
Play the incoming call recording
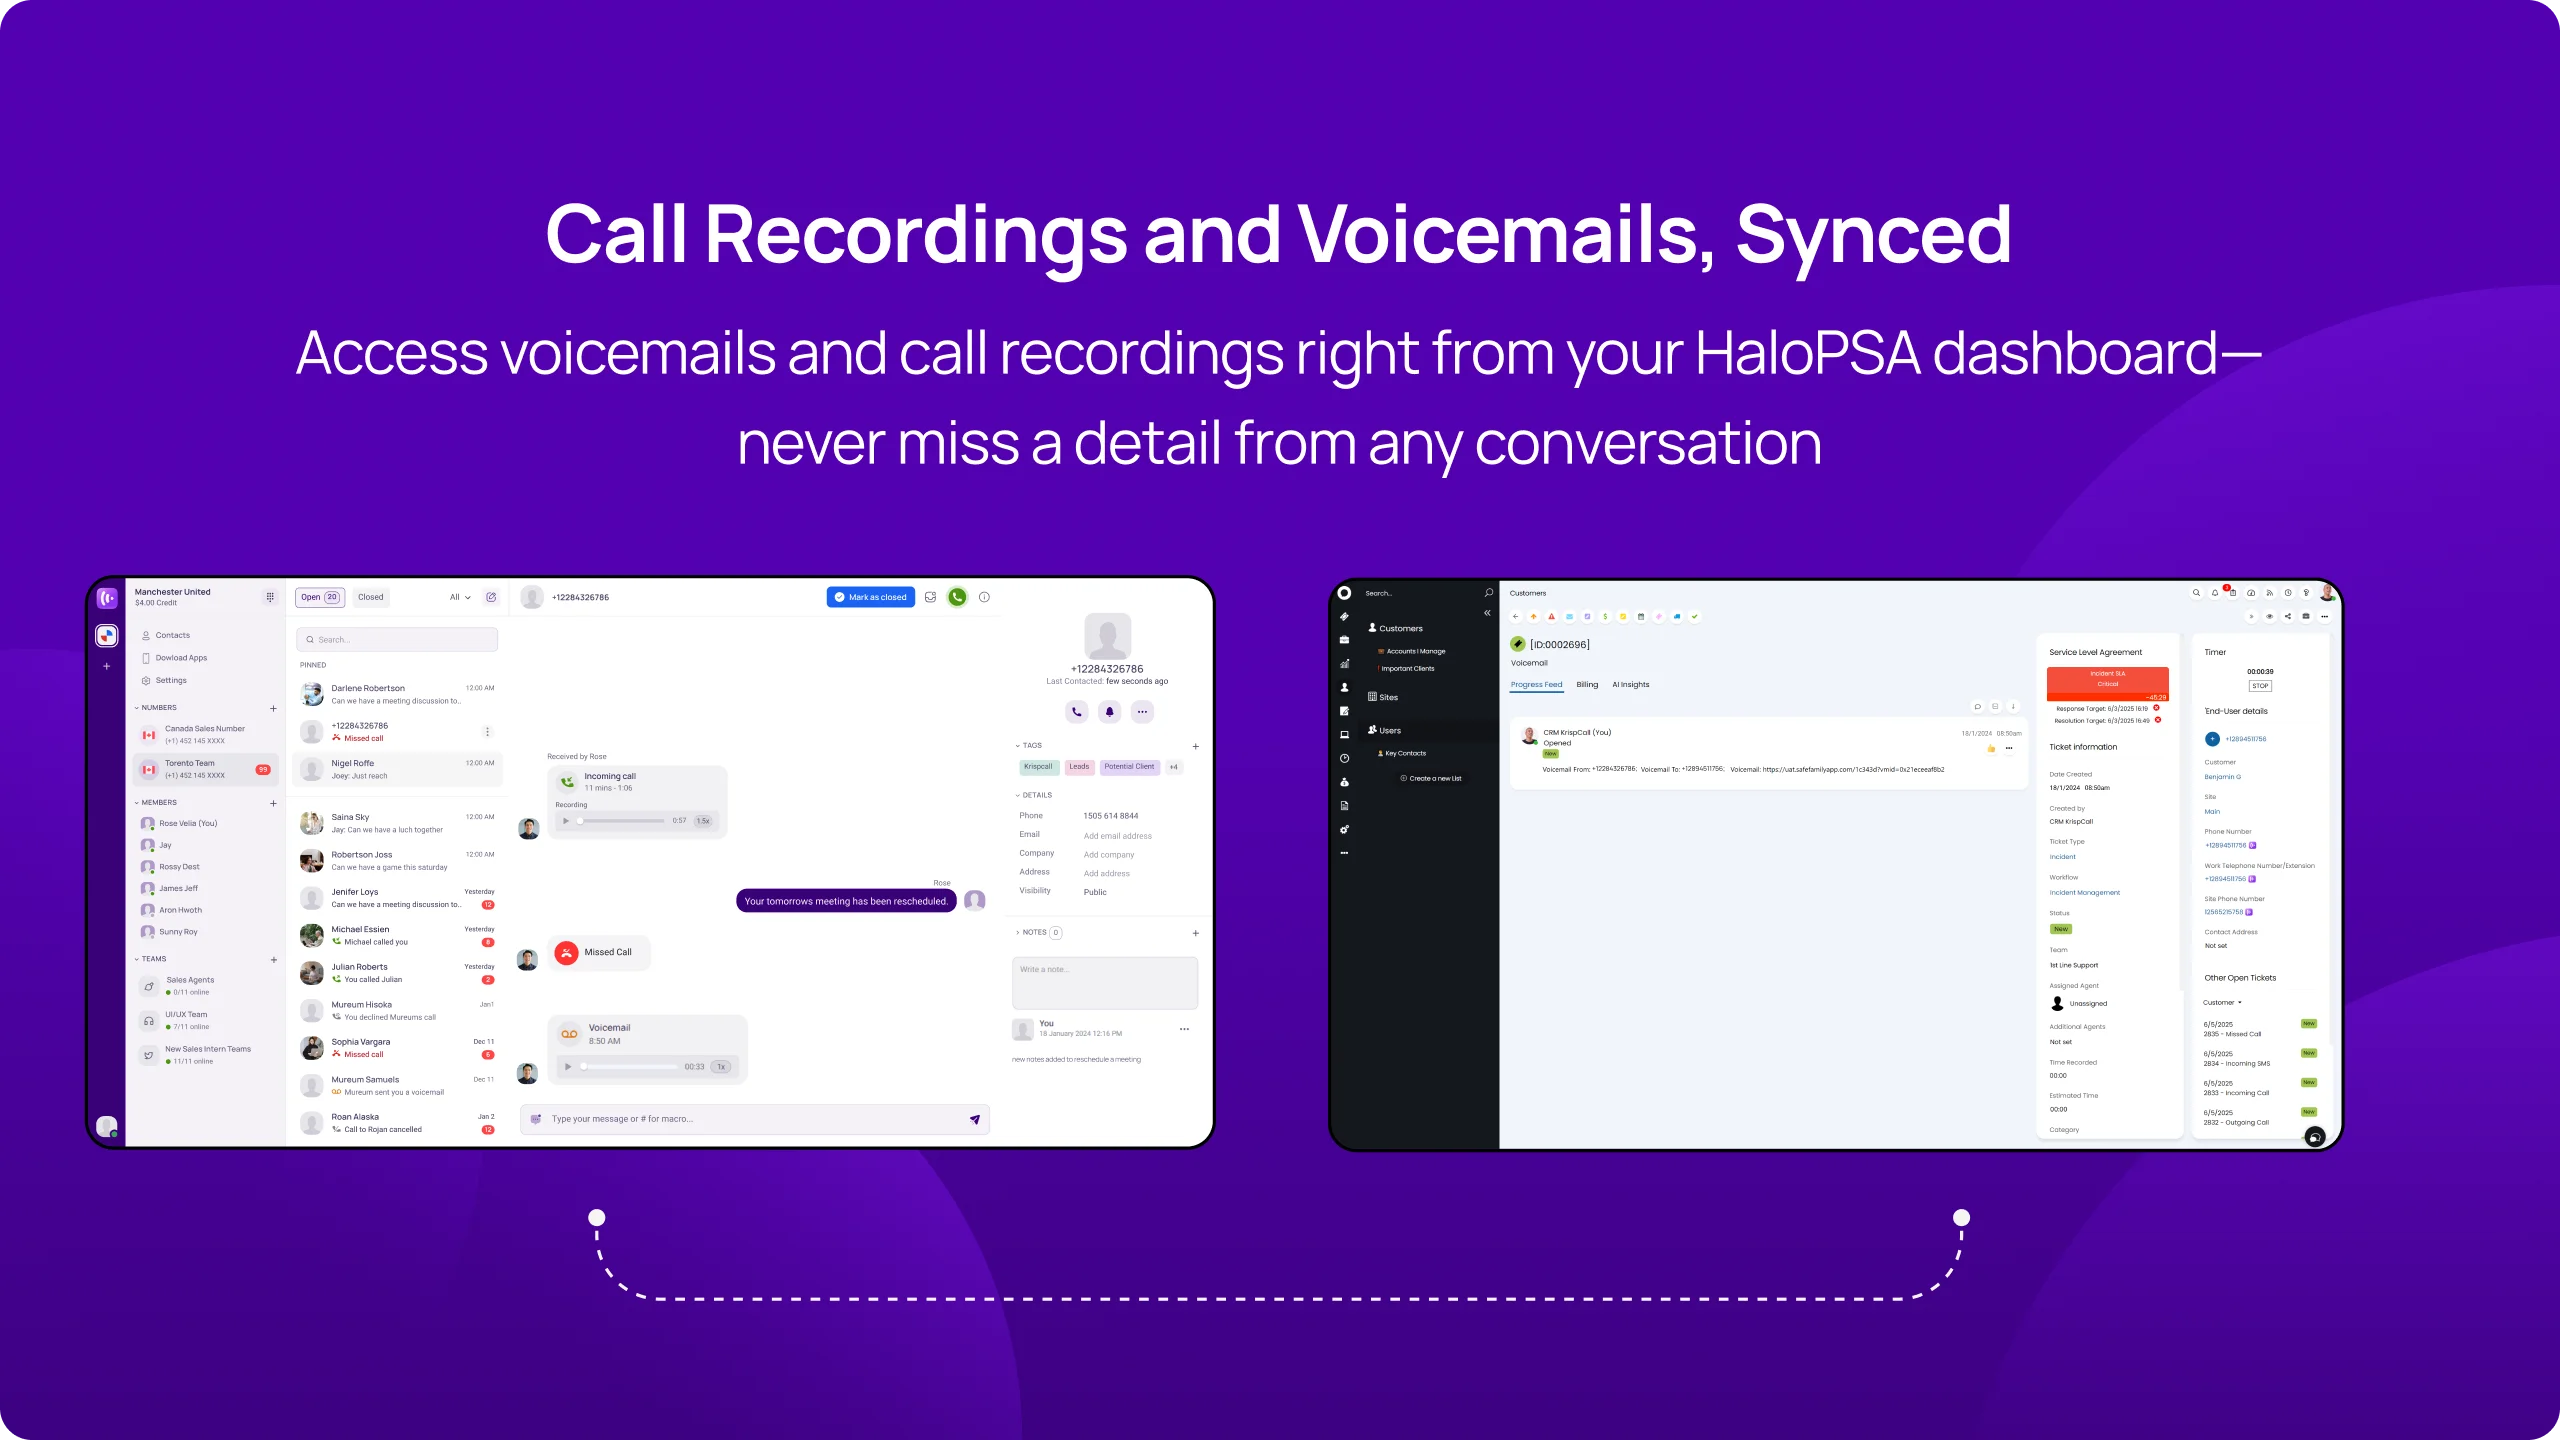[565, 821]
